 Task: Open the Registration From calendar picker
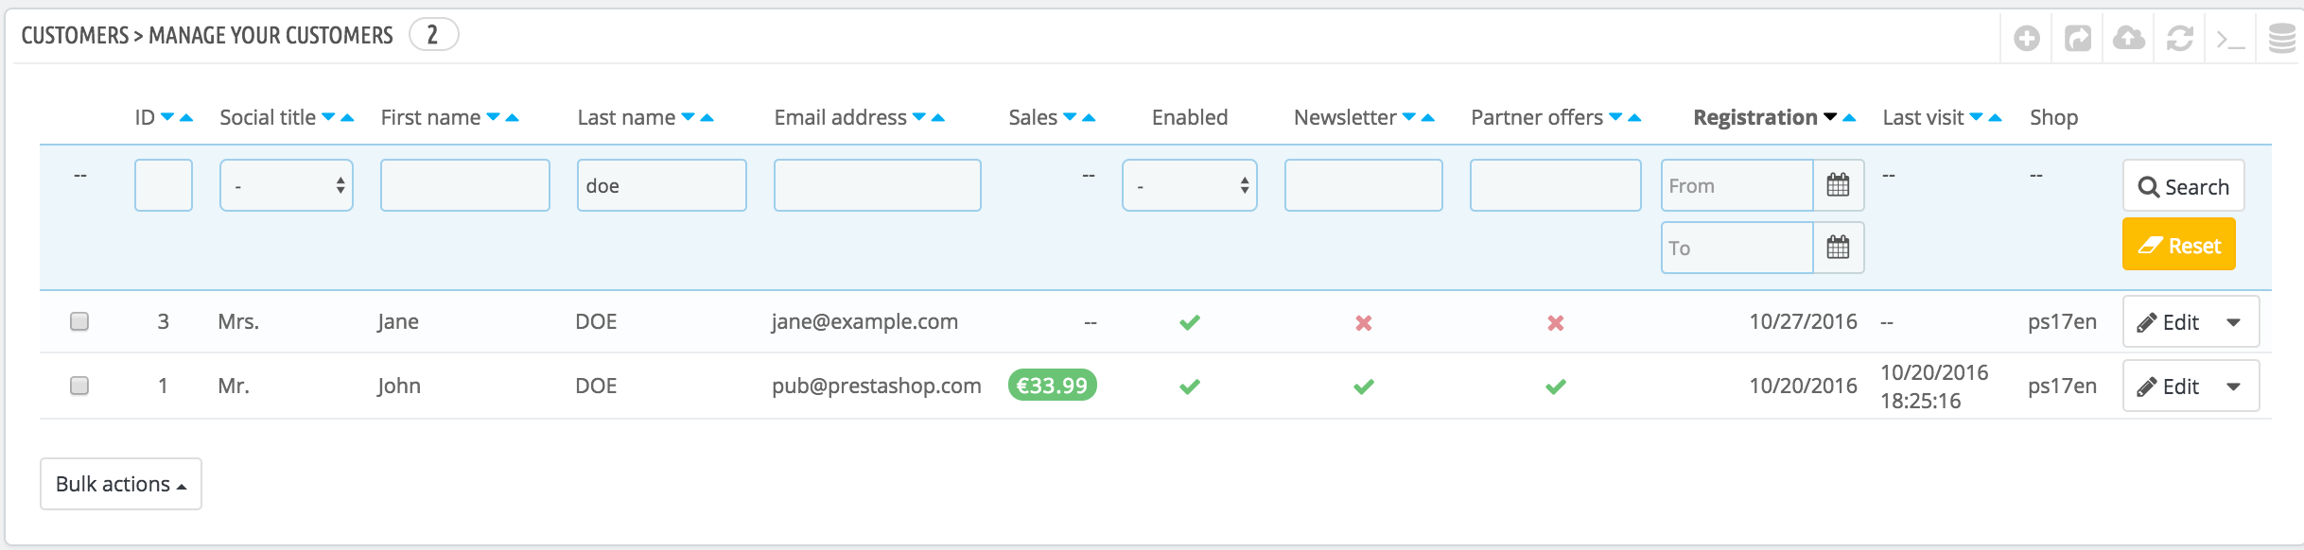pyautogui.click(x=1838, y=185)
